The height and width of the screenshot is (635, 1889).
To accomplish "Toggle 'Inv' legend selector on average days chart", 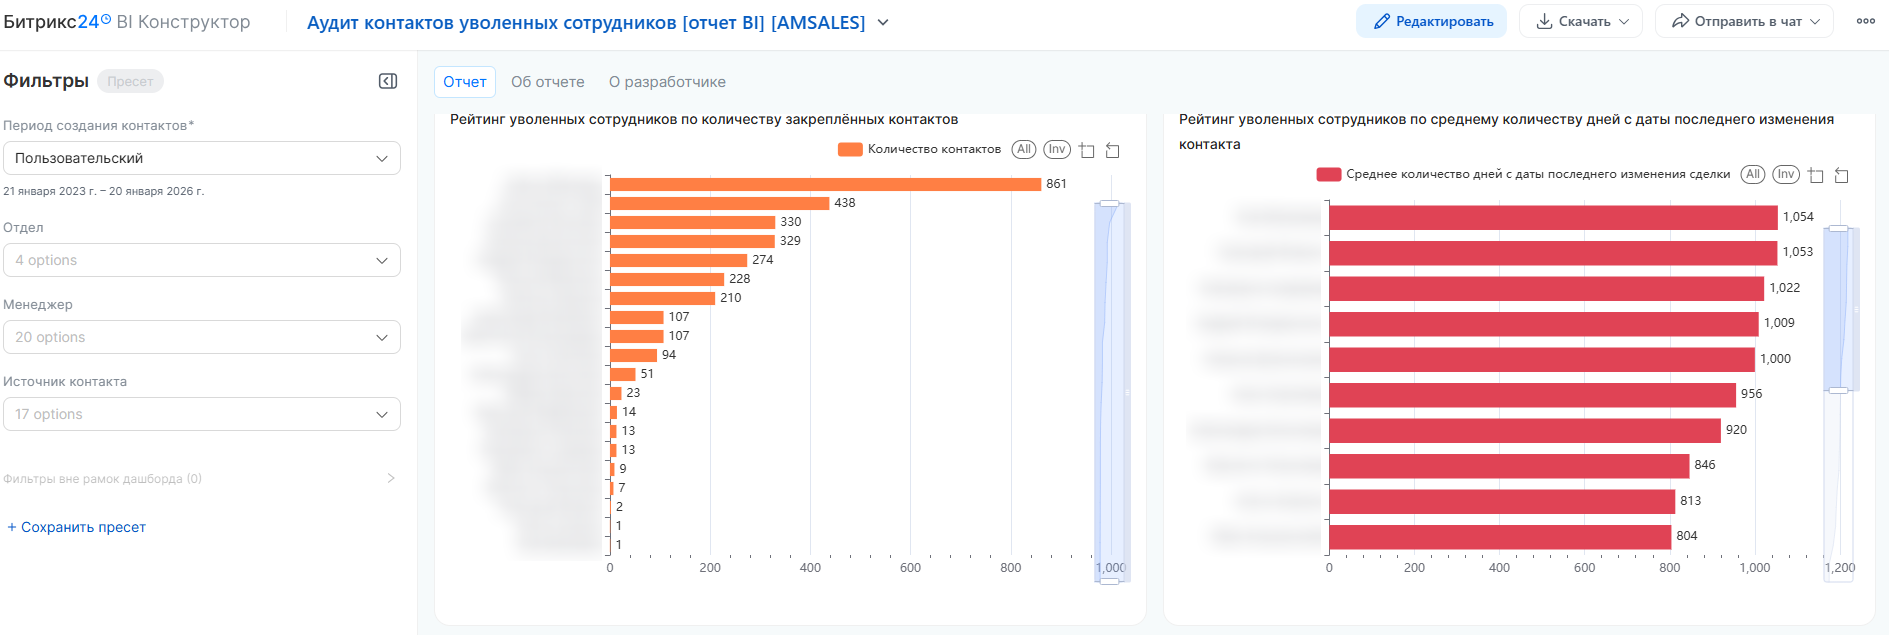I will (x=1785, y=174).
